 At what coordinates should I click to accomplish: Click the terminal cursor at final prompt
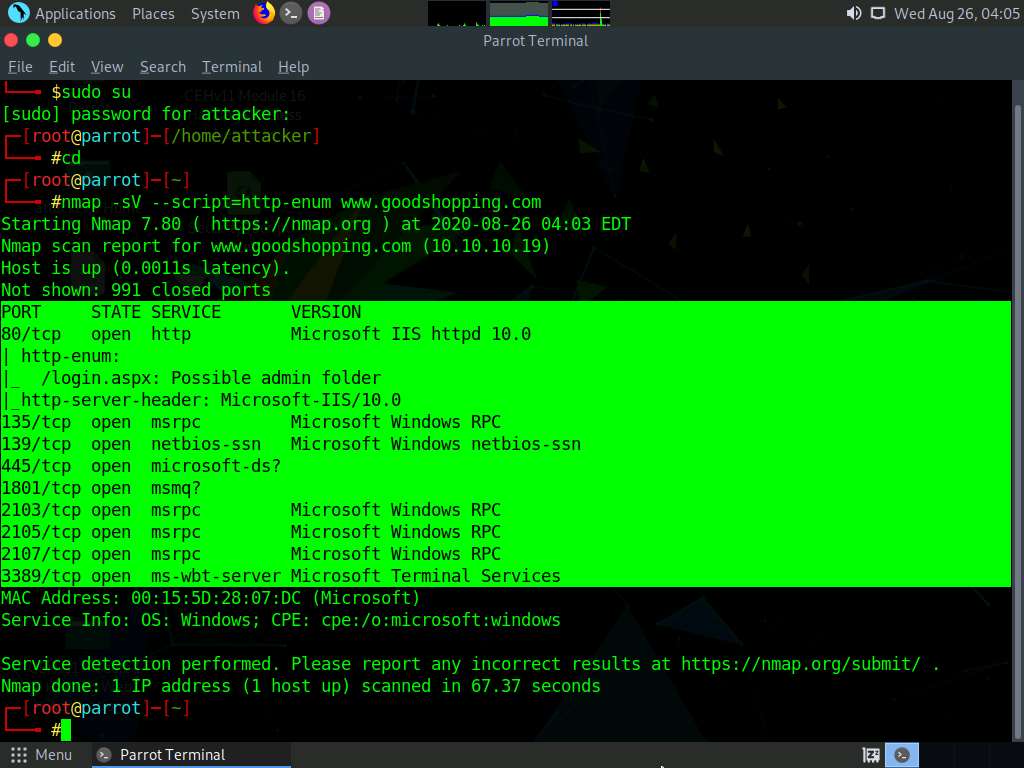[x=65, y=730]
